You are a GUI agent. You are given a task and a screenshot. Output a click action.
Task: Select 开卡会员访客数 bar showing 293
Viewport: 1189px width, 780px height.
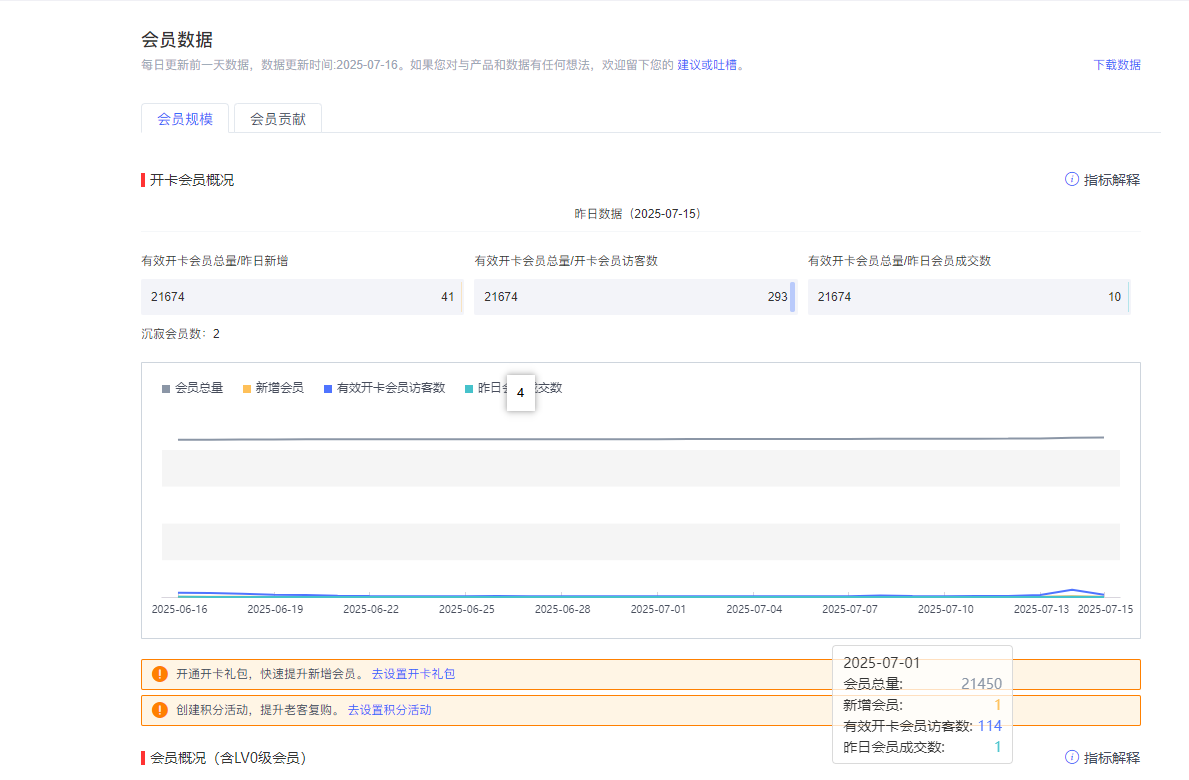click(634, 297)
